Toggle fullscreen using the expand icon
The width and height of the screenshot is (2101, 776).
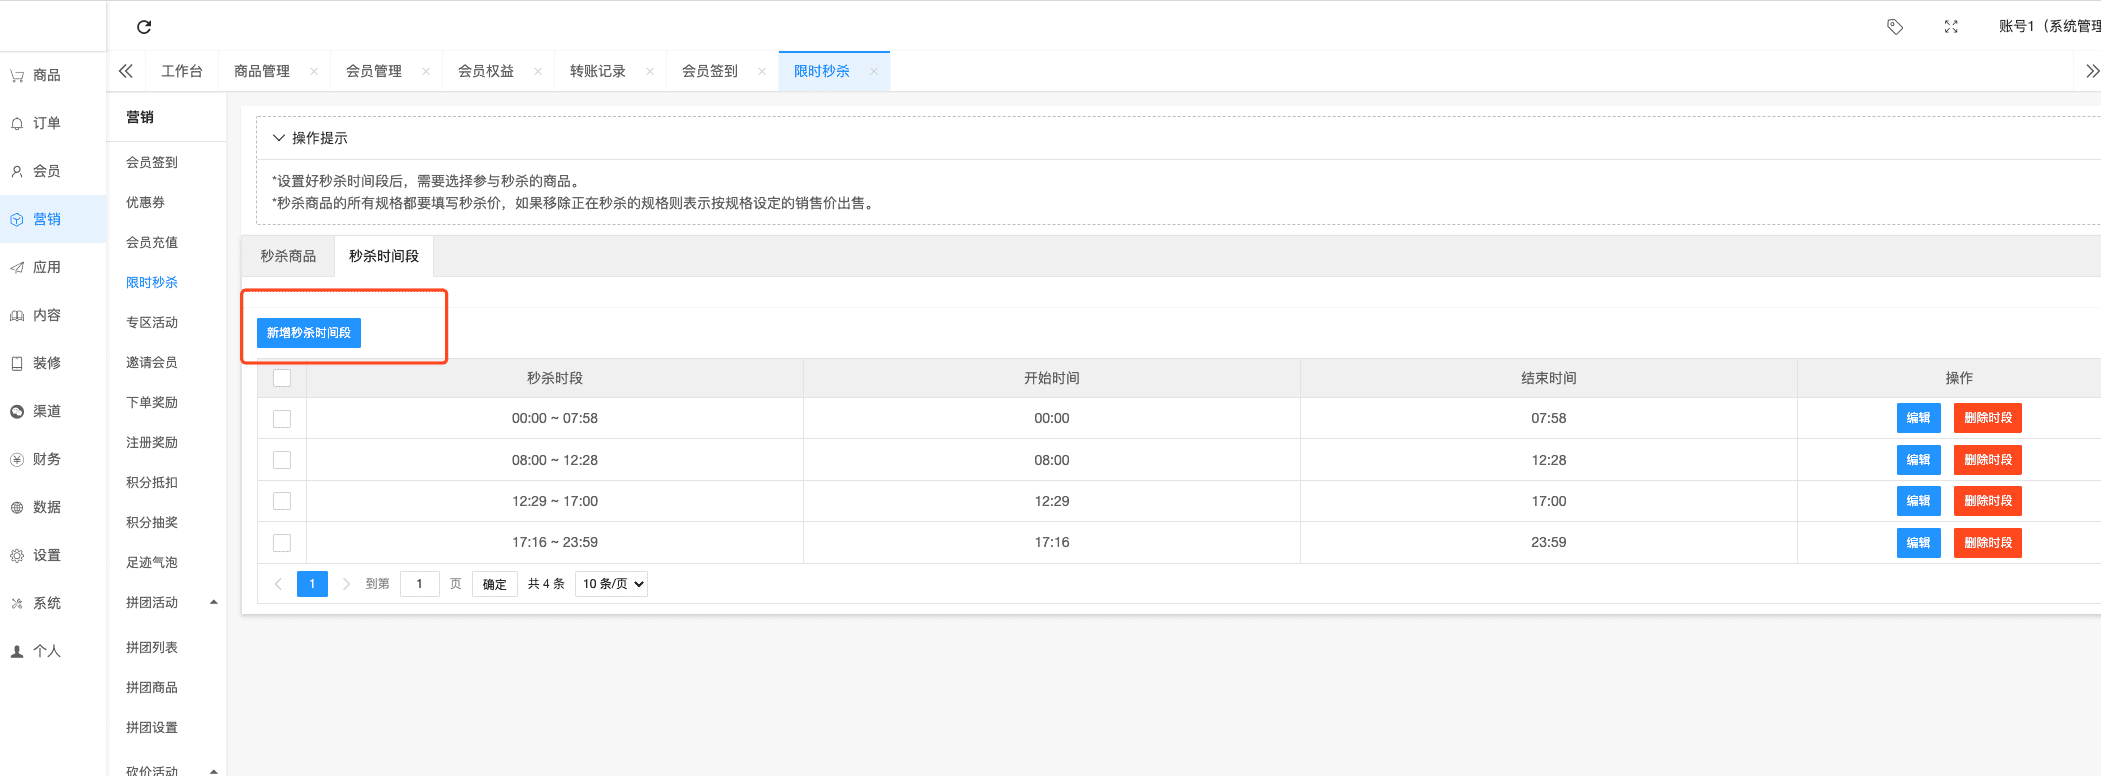point(1950,27)
